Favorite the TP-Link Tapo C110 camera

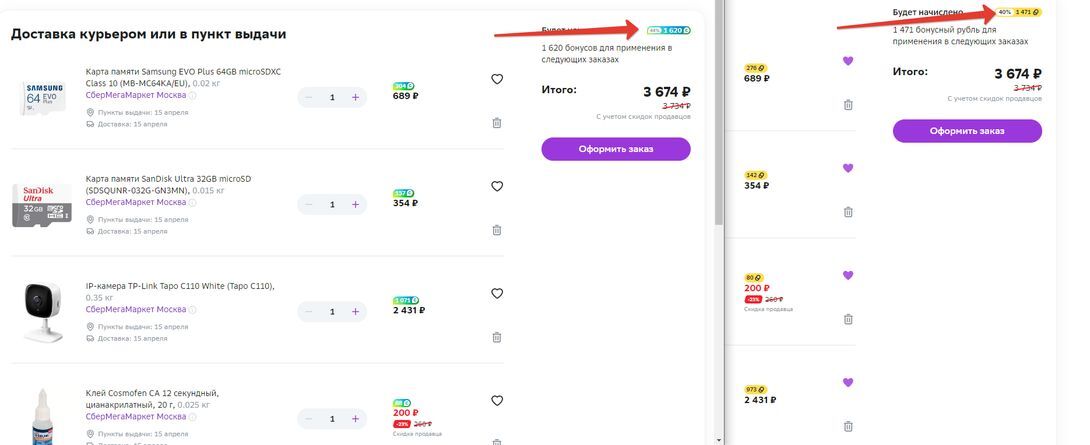click(x=496, y=293)
